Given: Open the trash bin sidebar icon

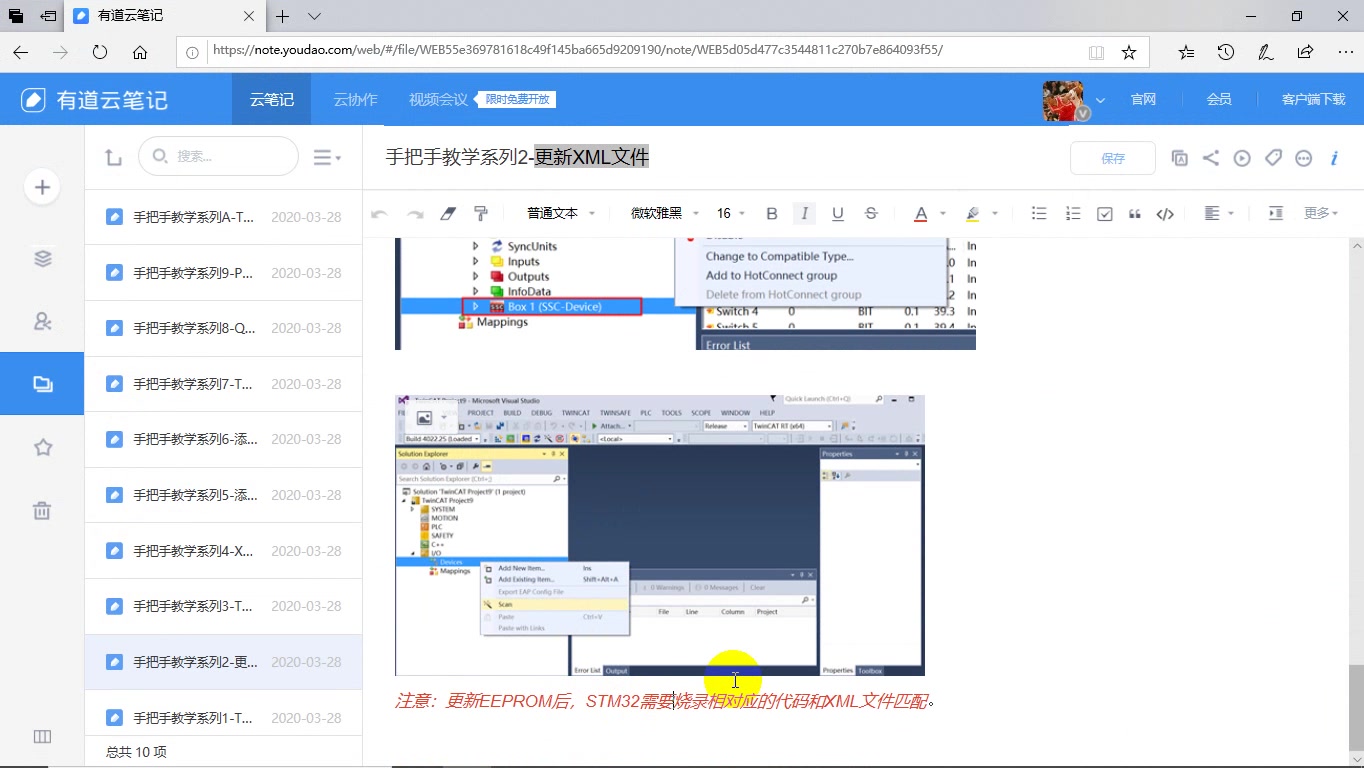Looking at the screenshot, I should 42,511.
